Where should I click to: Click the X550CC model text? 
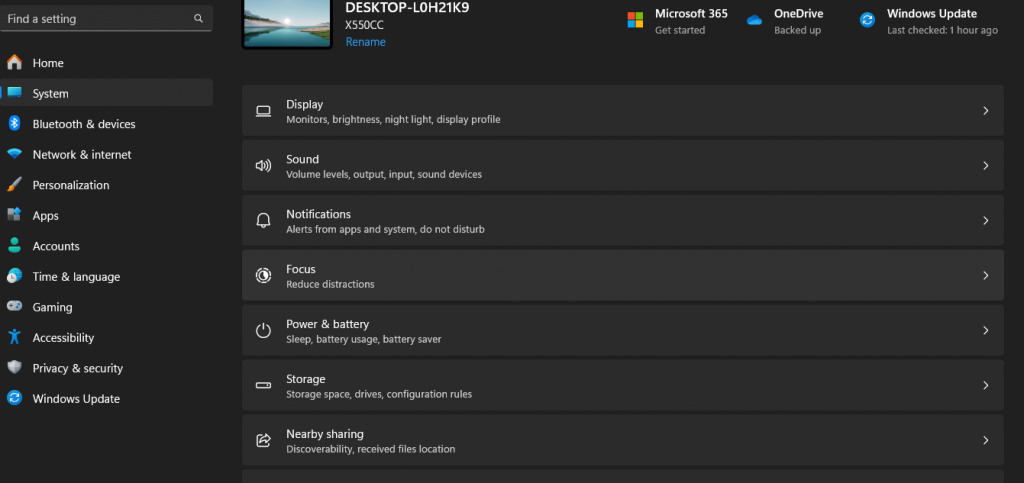coord(364,25)
